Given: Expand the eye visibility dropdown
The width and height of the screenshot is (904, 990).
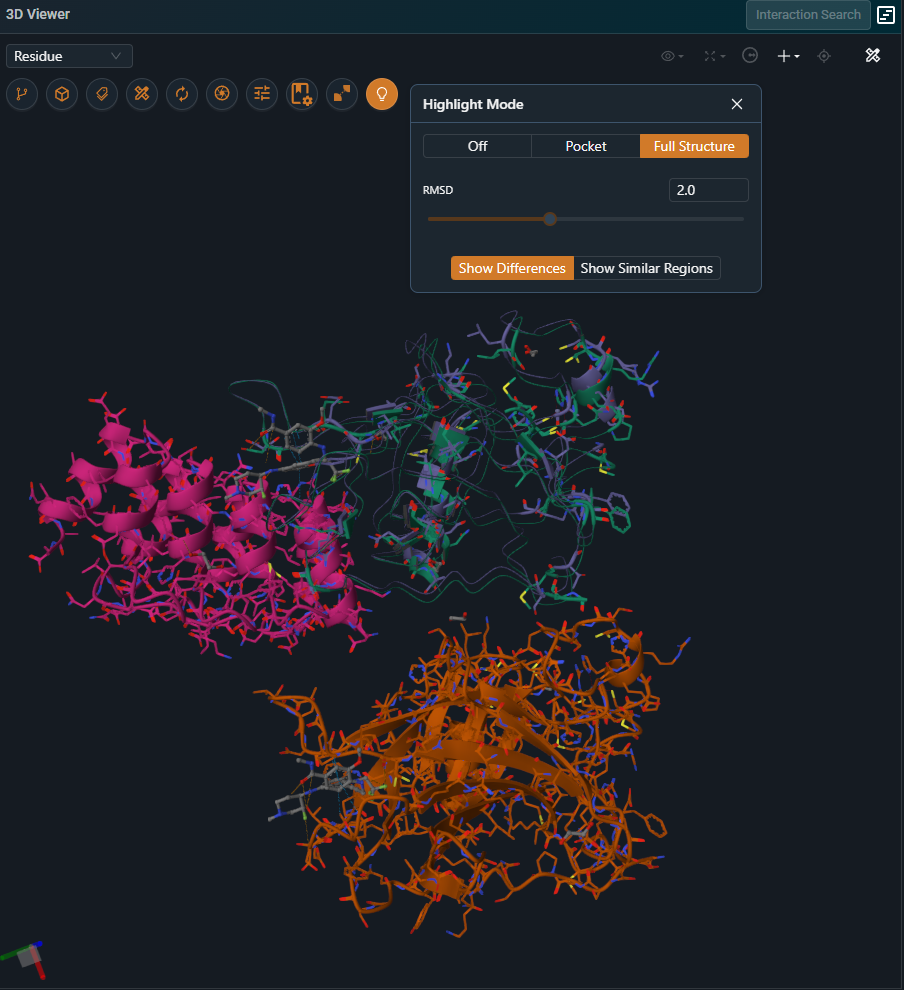Looking at the screenshot, I should pos(672,56).
